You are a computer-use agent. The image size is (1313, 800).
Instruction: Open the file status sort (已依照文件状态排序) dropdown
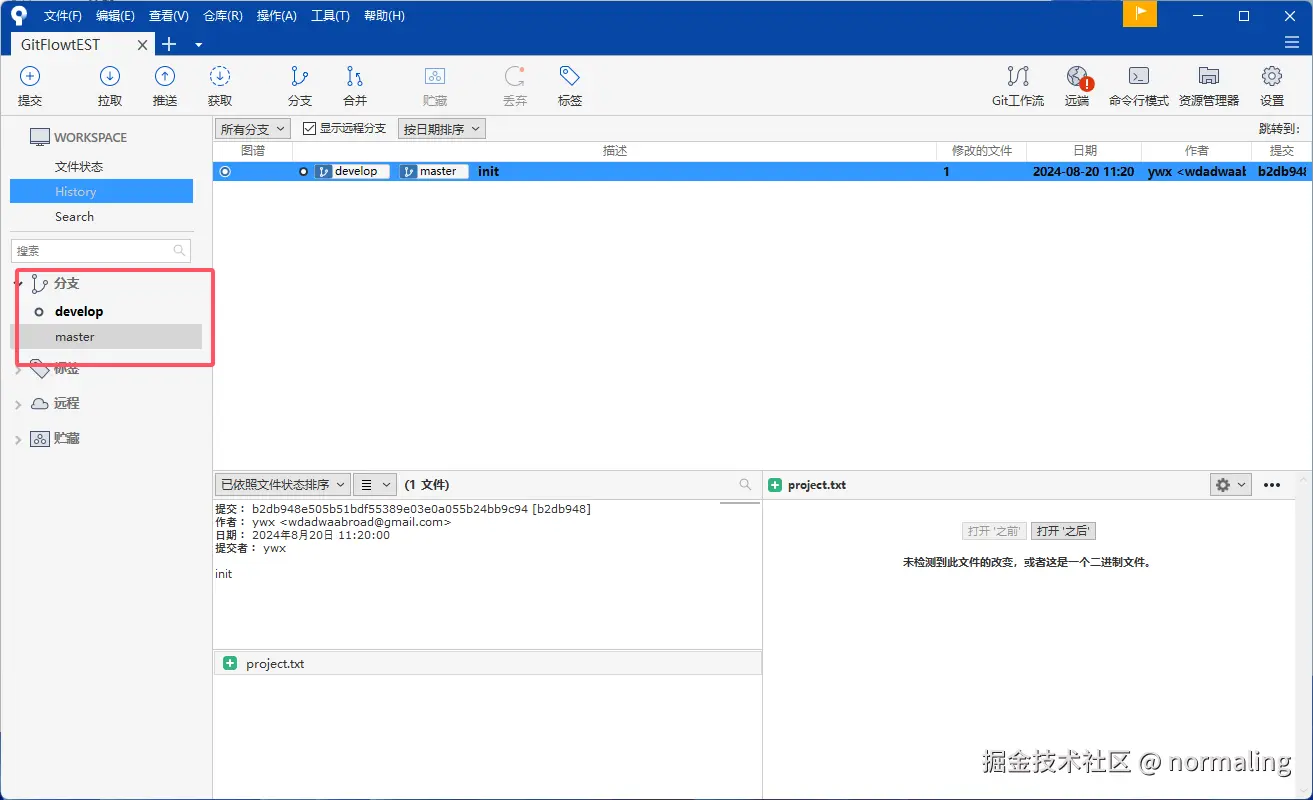[282, 484]
